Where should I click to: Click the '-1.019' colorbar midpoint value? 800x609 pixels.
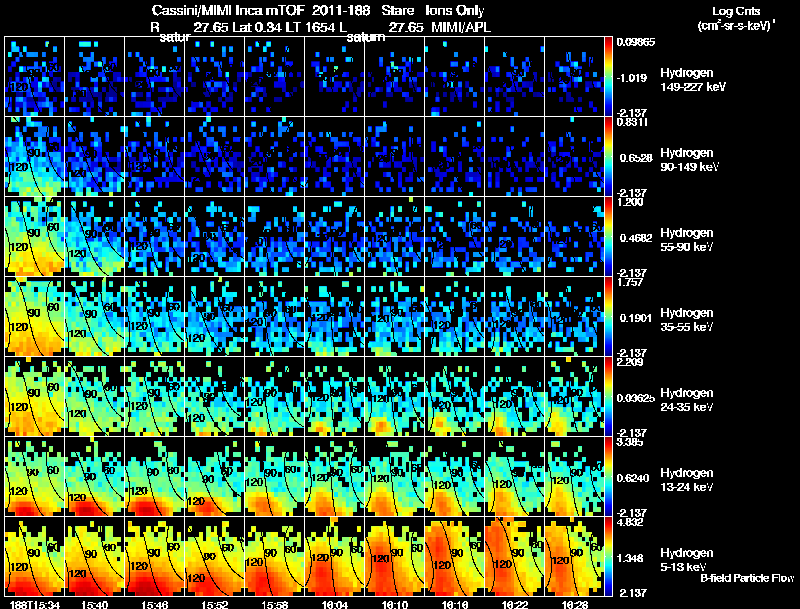[632, 78]
